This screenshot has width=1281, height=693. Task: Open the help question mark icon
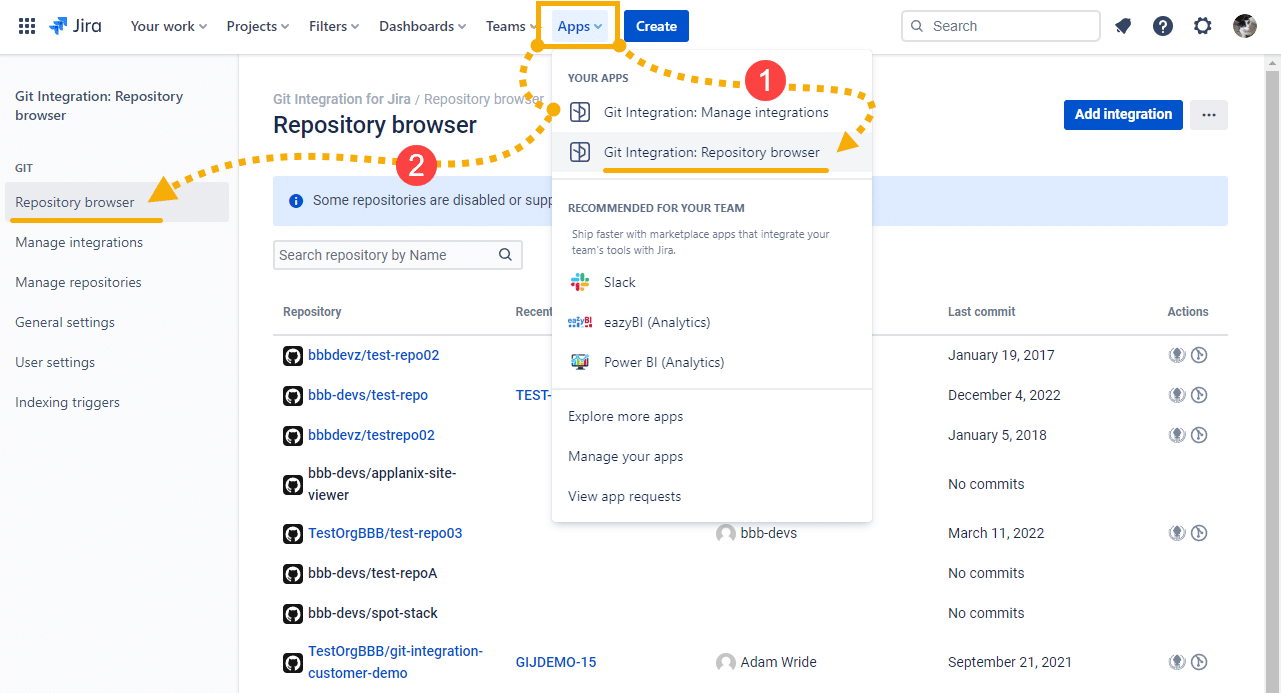[1163, 26]
